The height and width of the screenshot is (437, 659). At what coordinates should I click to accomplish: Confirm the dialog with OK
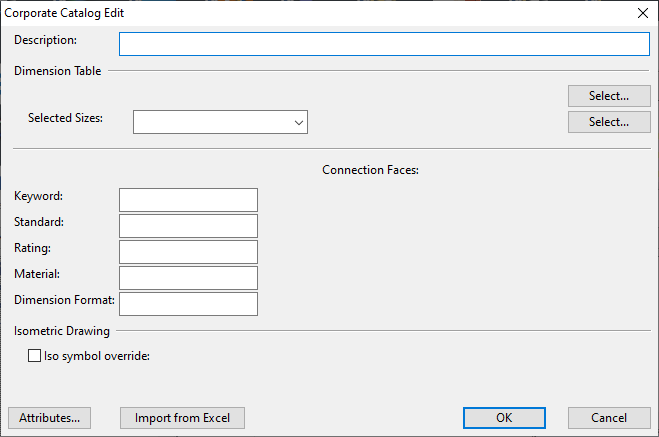[504, 418]
